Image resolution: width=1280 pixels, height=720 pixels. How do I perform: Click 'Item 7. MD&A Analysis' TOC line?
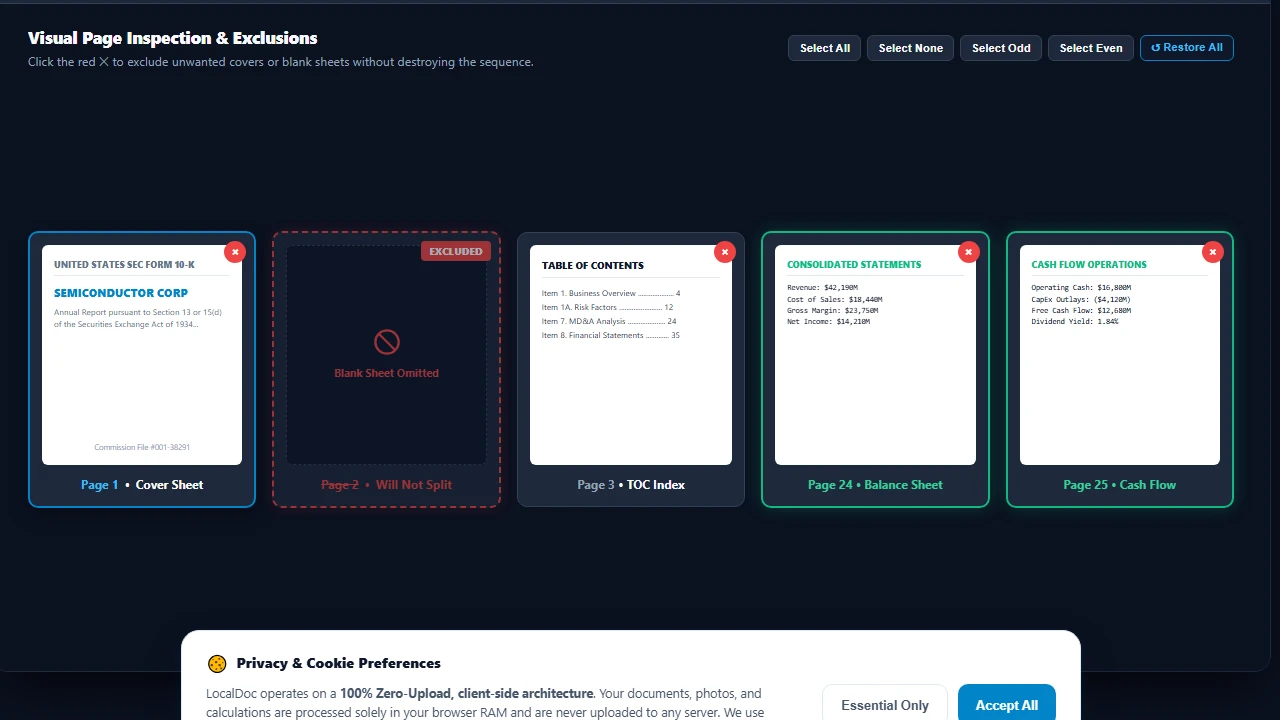tap(609, 321)
